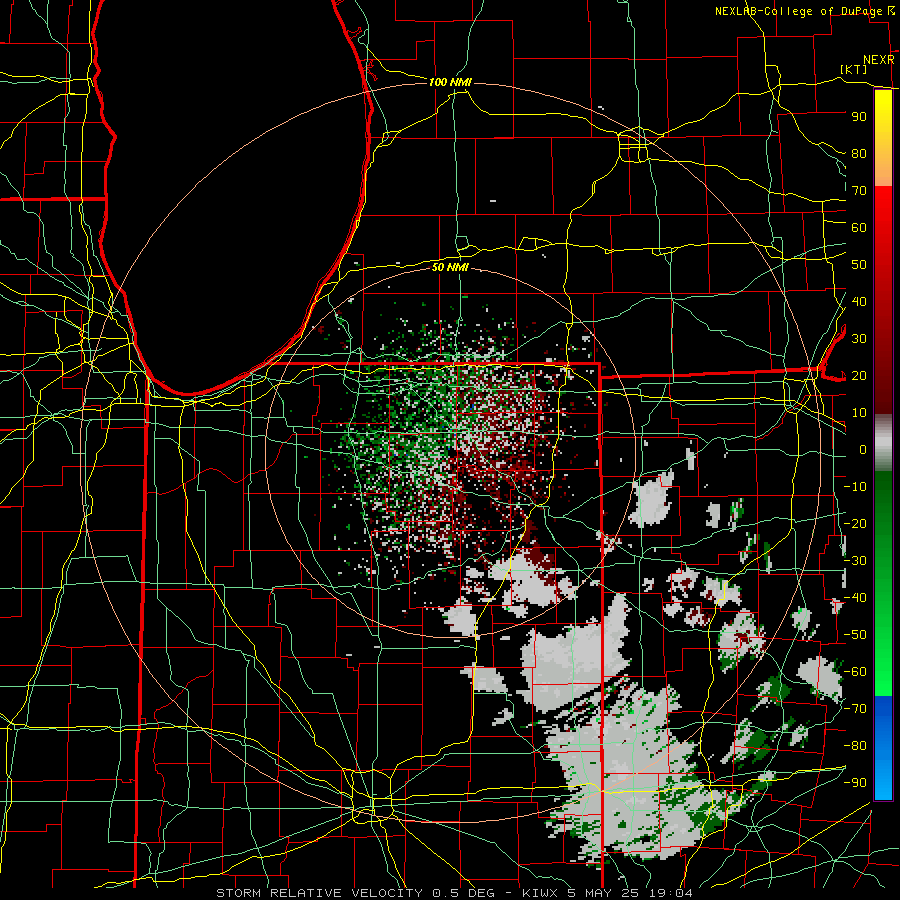Click the -50 value on velocity scale
This screenshot has height=900, width=900.
click(x=855, y=635)
